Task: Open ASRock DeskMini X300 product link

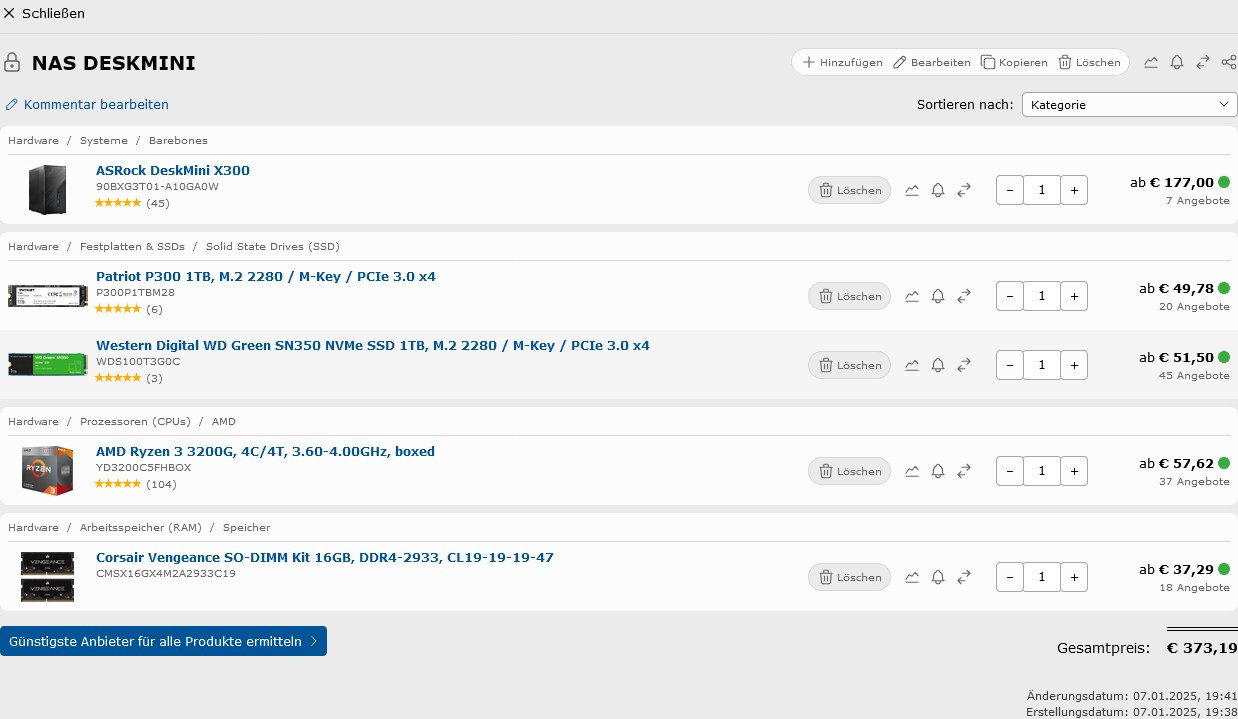Action: [x=173, y=170]
